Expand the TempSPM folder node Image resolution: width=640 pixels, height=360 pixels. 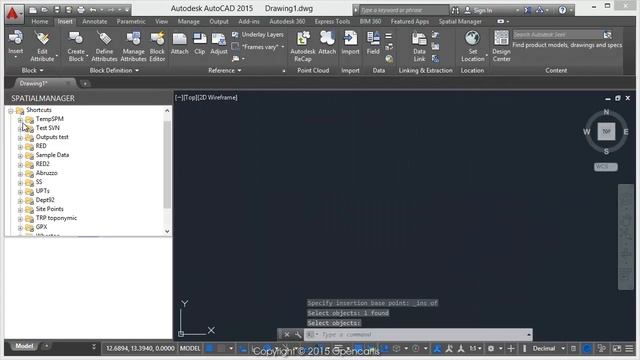pos(20,119)
